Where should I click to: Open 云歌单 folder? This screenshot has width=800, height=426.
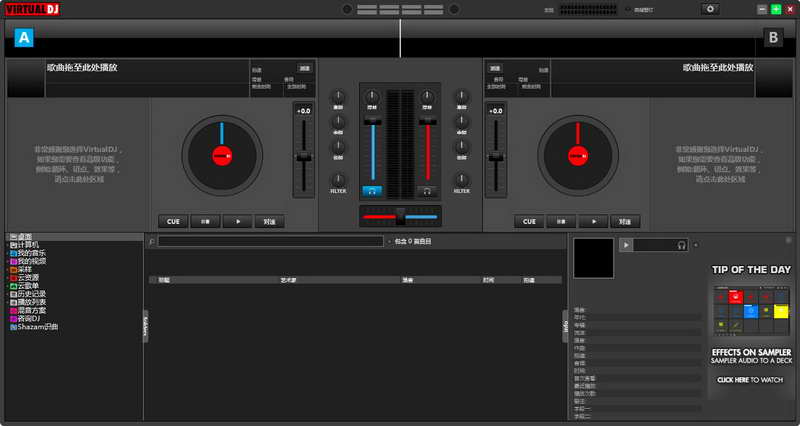(24, 286)
